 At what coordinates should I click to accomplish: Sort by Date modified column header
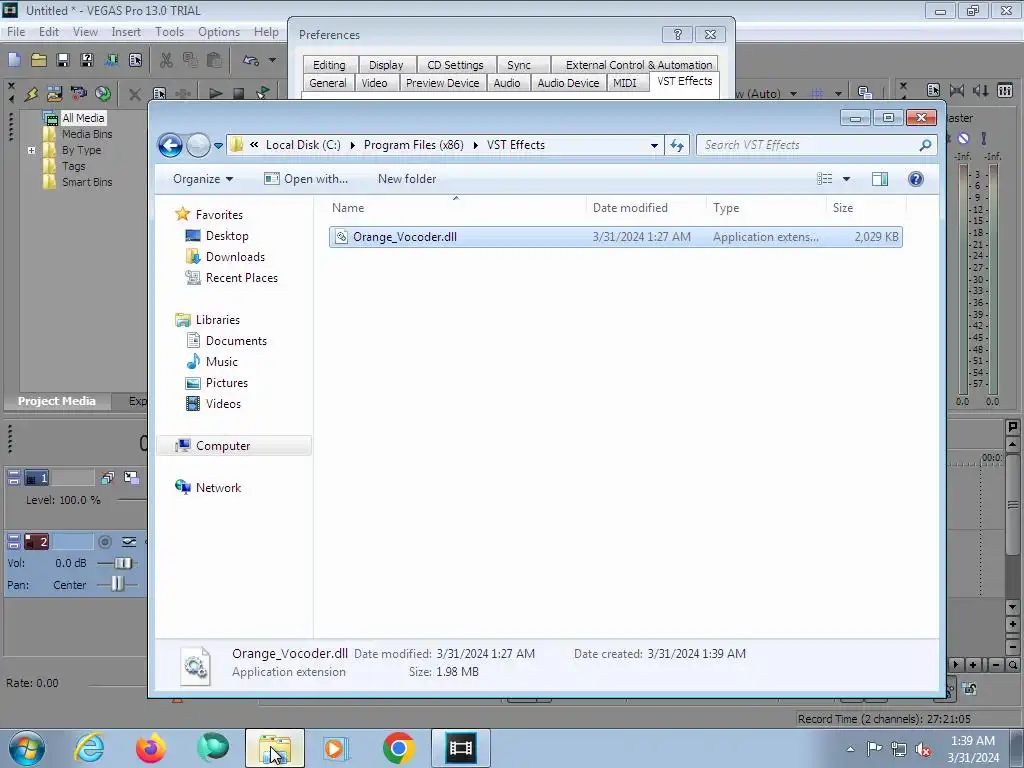click(630, 208)
